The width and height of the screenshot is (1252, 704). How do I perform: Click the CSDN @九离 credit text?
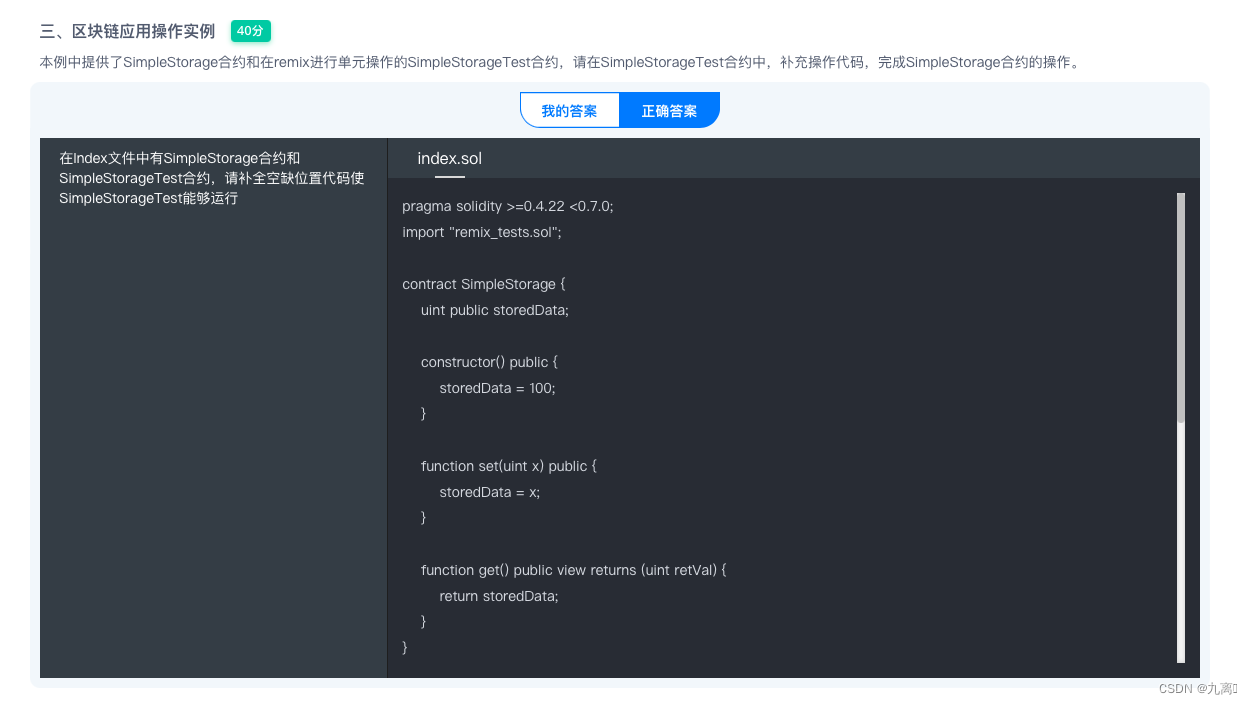coord(1198,688)
